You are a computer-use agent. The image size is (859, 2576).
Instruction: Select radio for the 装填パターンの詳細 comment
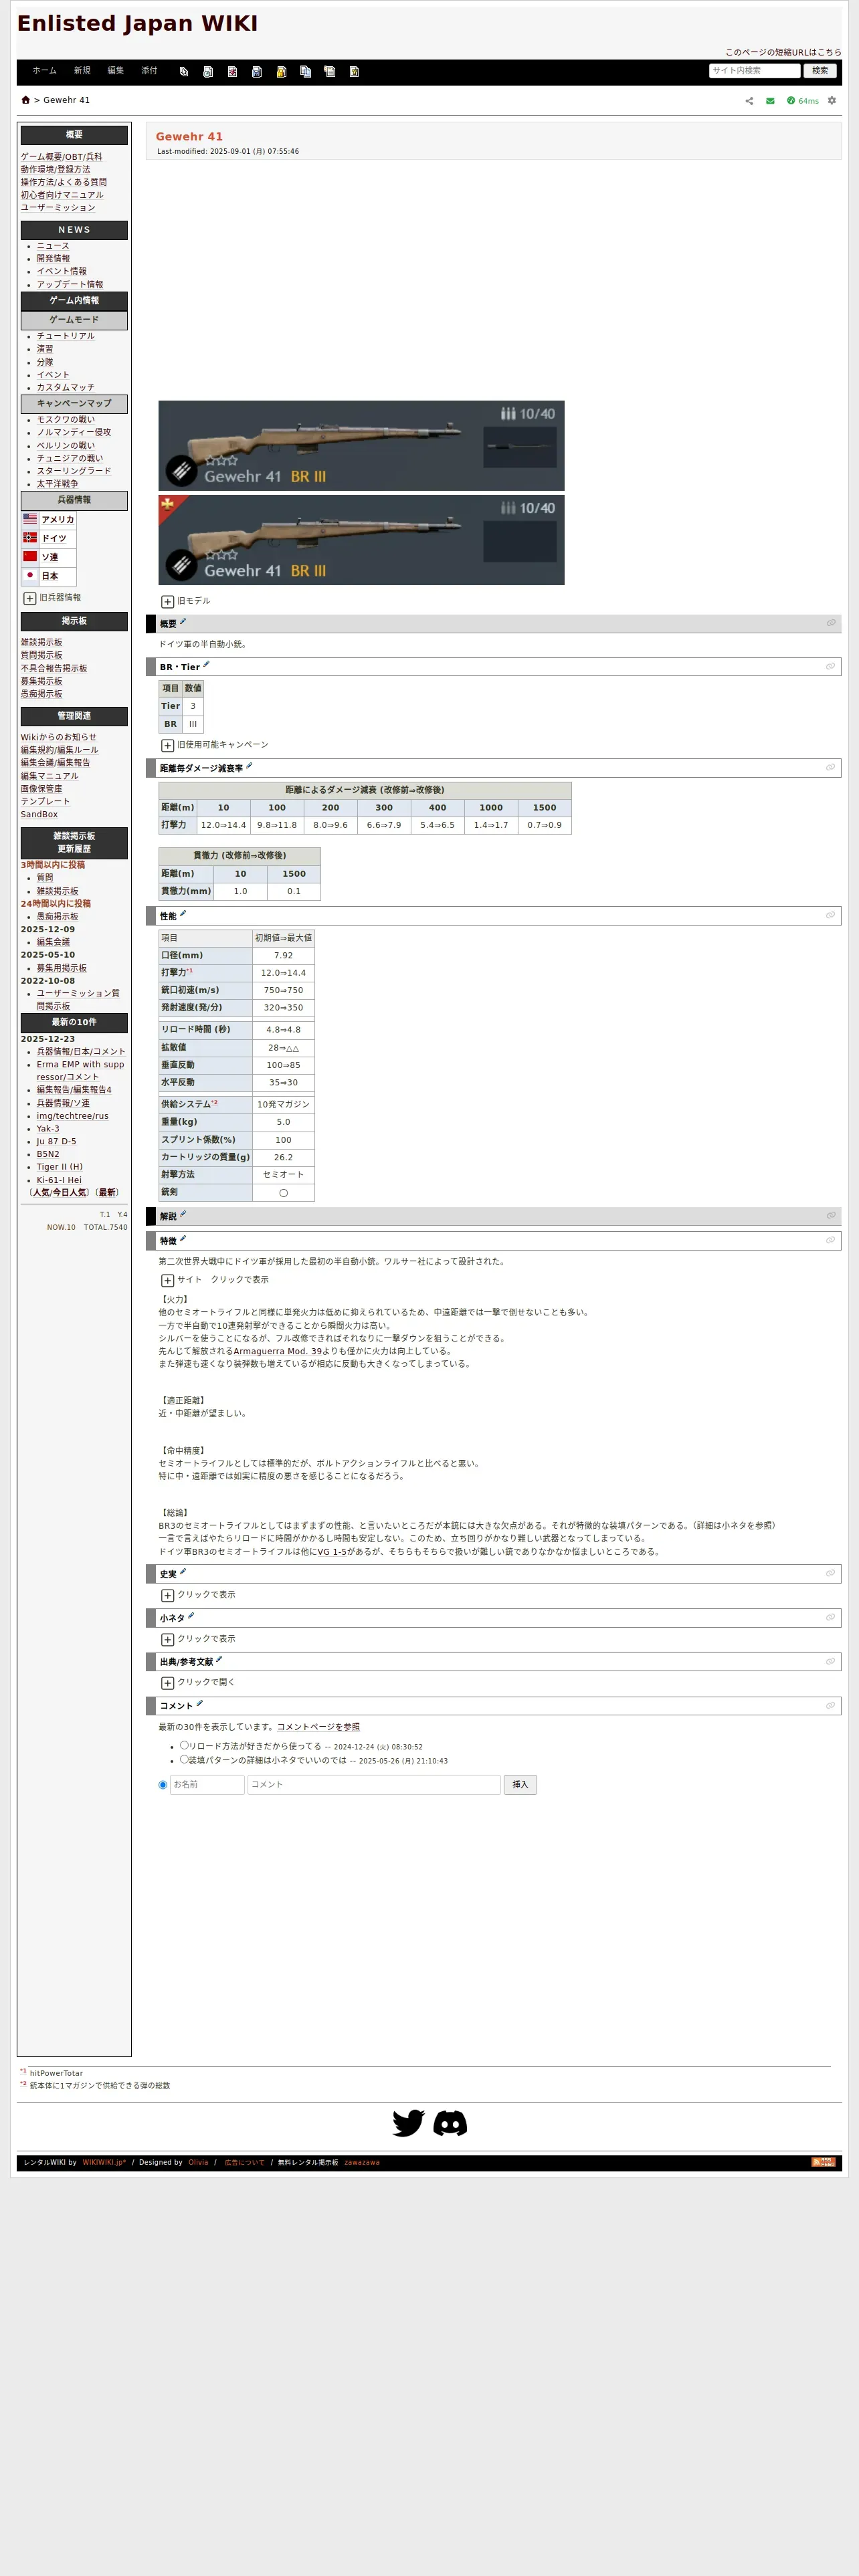coord(184,1759)
